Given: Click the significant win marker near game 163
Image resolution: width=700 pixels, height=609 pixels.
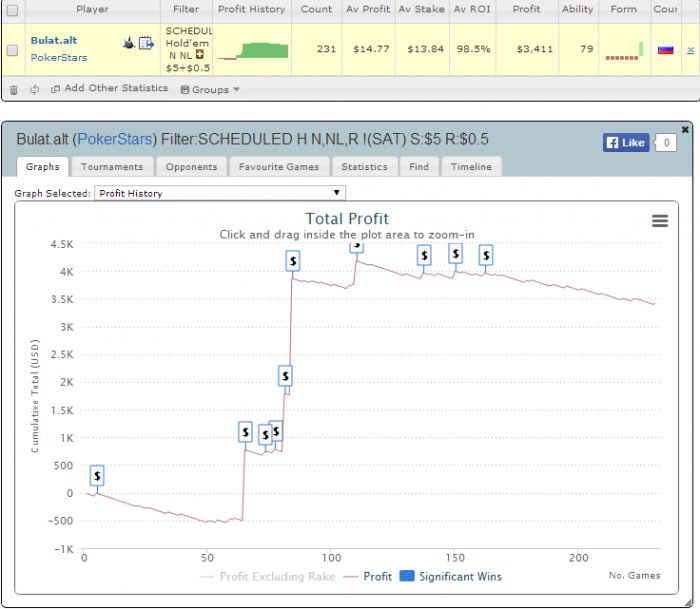Looking at the screenshot, I should [486, 255].
